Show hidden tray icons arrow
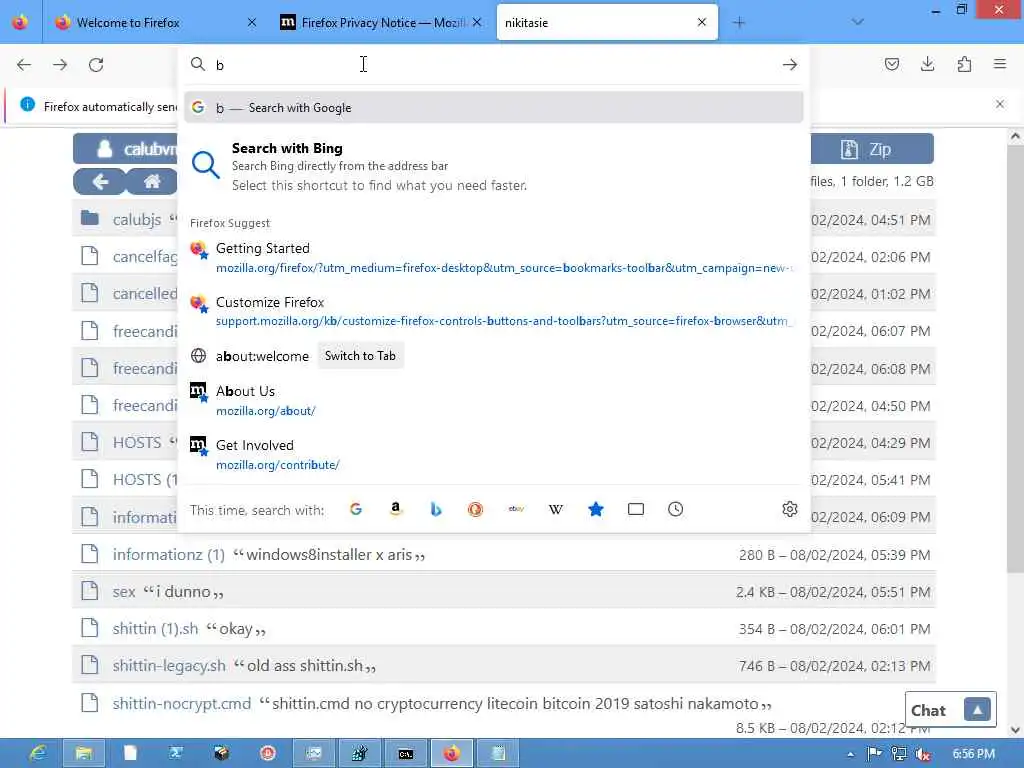The width and height of the screenshot is (1024, 768). pos(850,754)
